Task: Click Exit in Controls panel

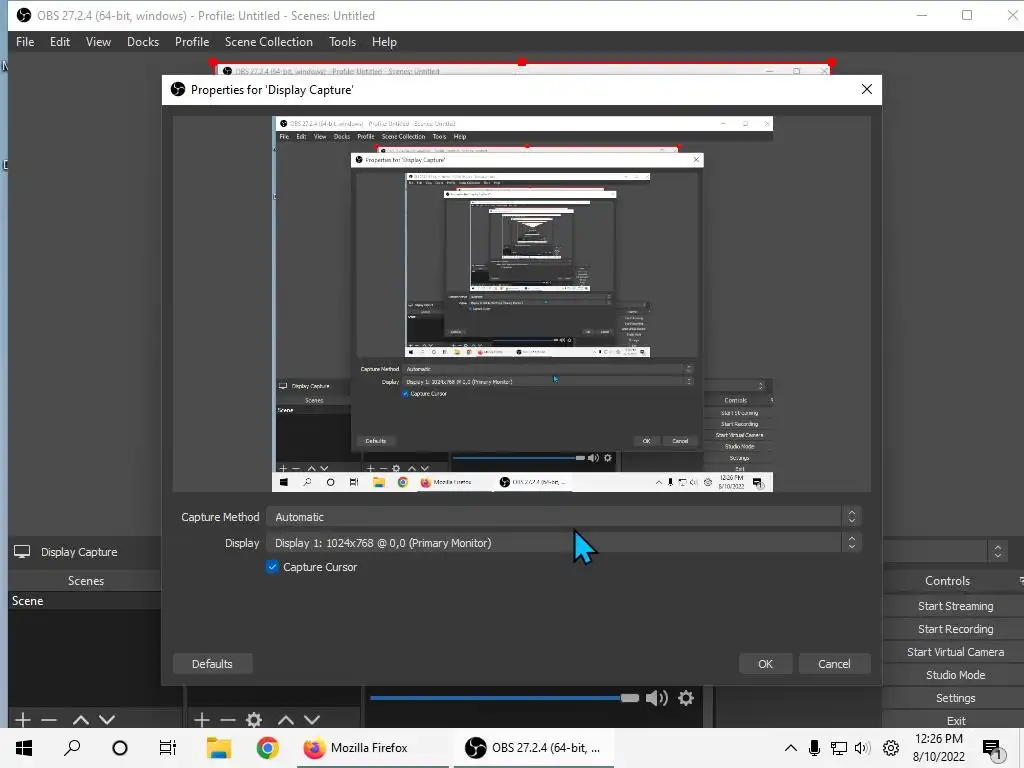Action: 955,720
